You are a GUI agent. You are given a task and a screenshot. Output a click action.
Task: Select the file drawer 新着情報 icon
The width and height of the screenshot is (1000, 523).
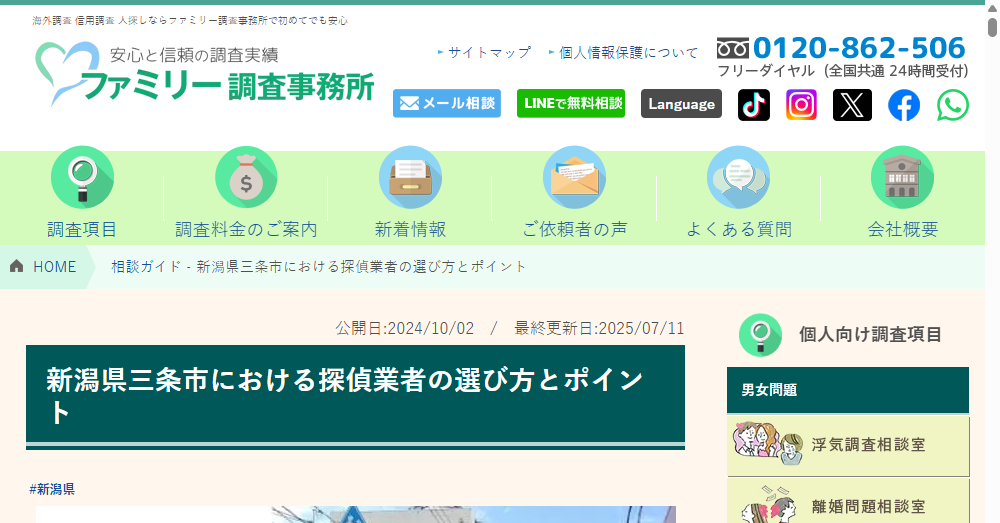(x=410, y=177)
